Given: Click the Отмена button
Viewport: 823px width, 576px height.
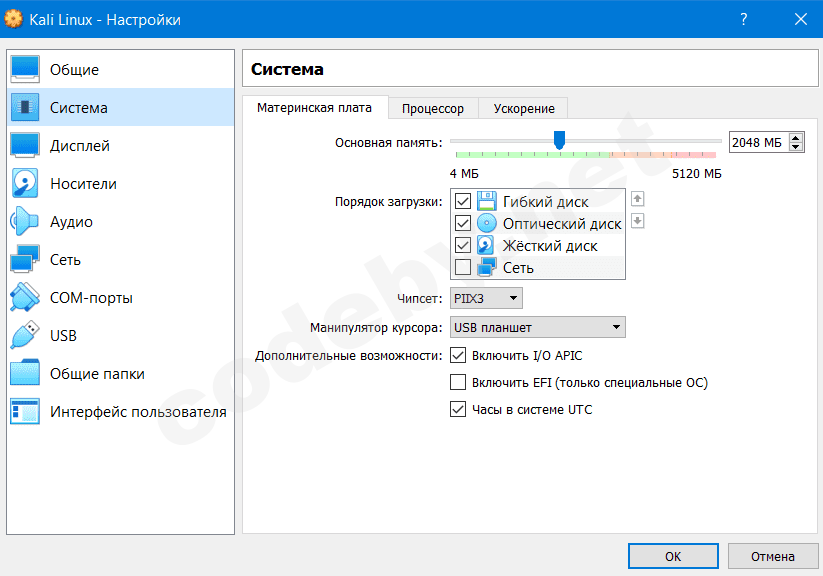Looking at the screenshot, I should (773, 556).
